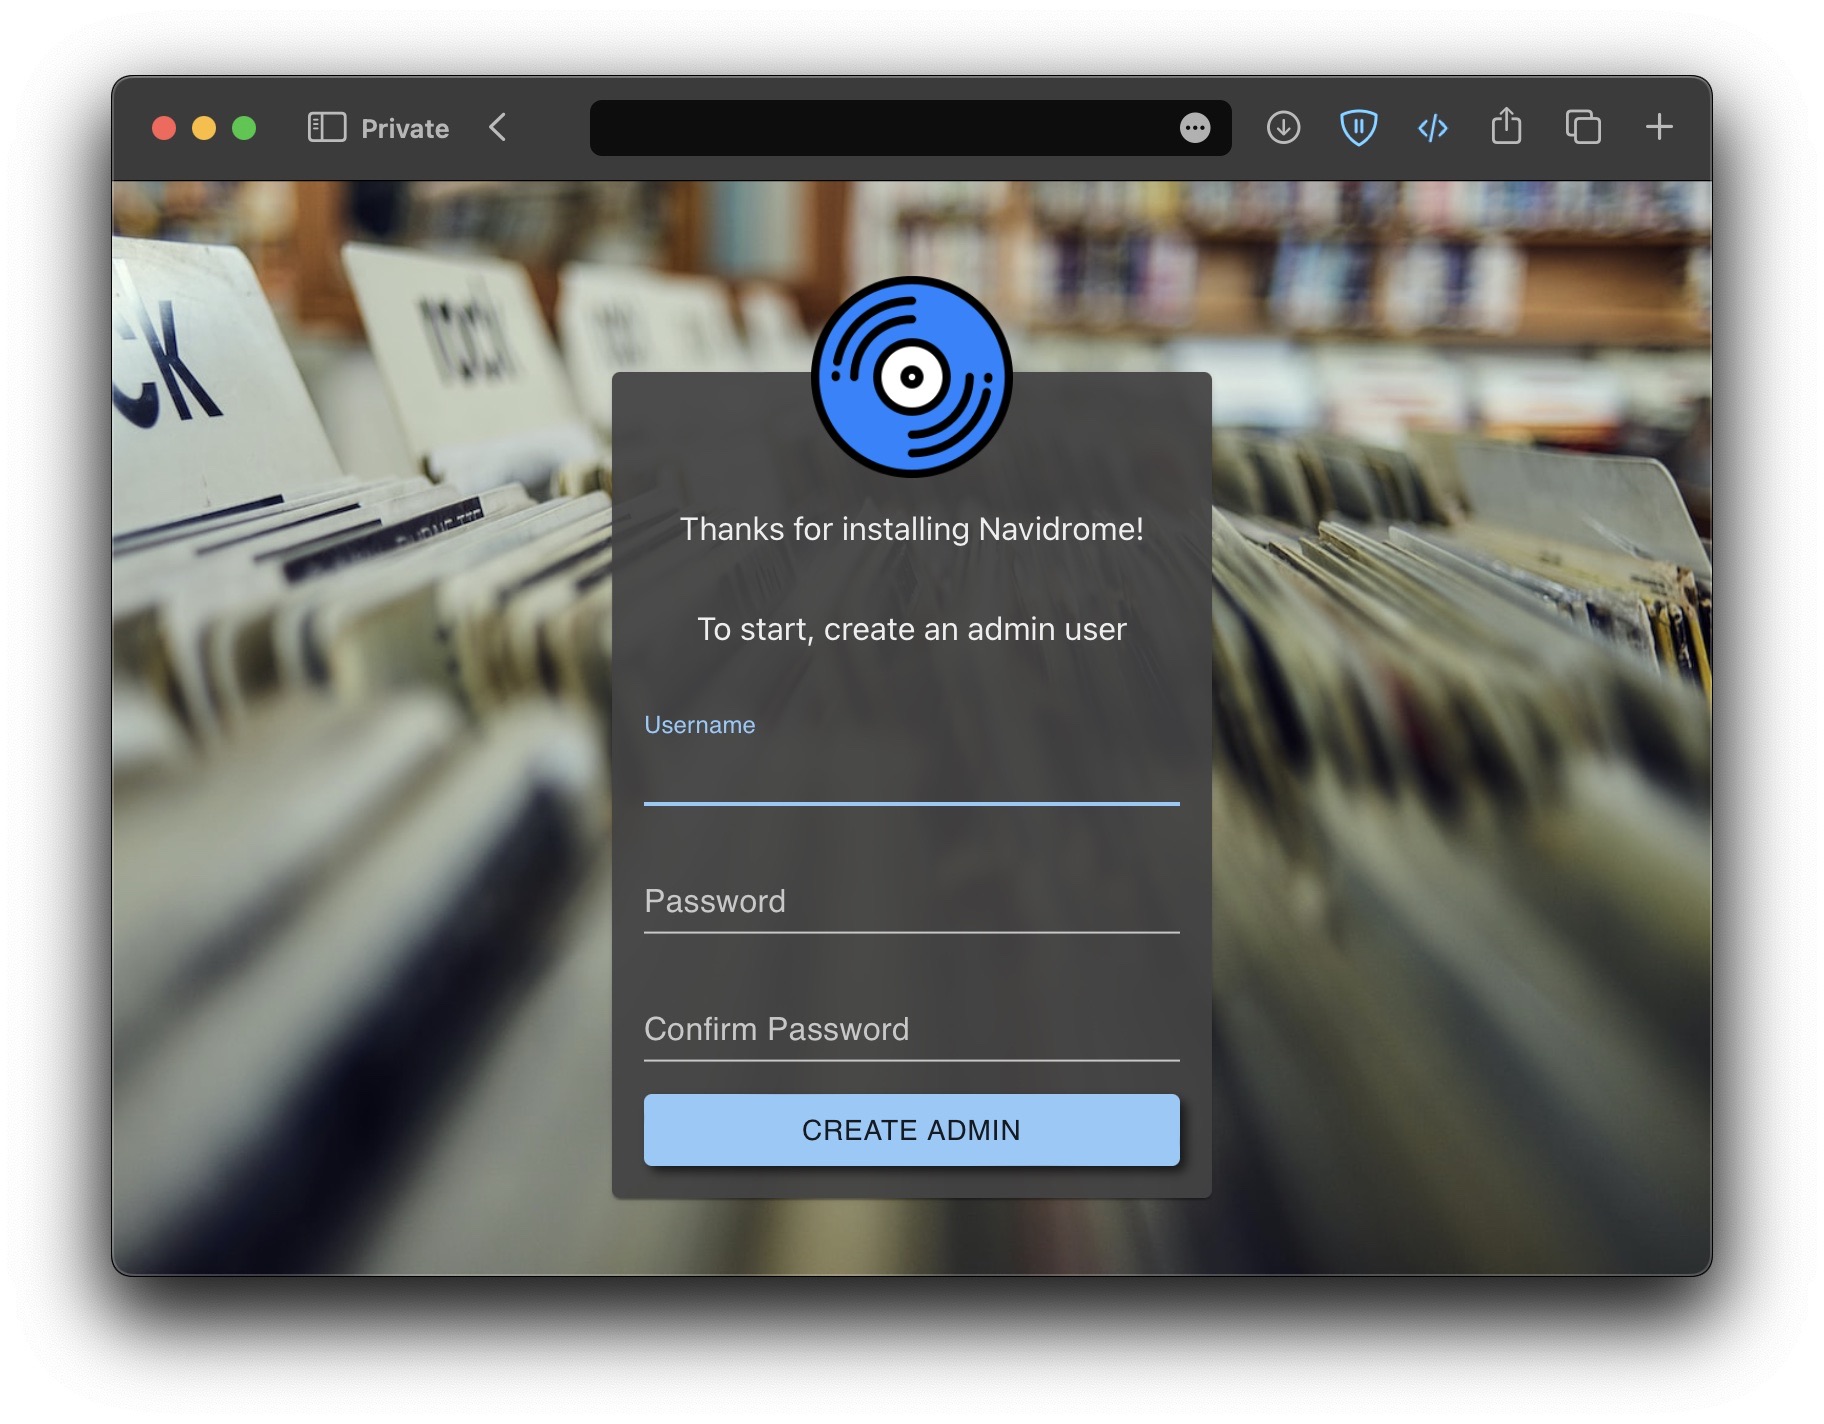Go back with the back chevron

click(498, 128)
